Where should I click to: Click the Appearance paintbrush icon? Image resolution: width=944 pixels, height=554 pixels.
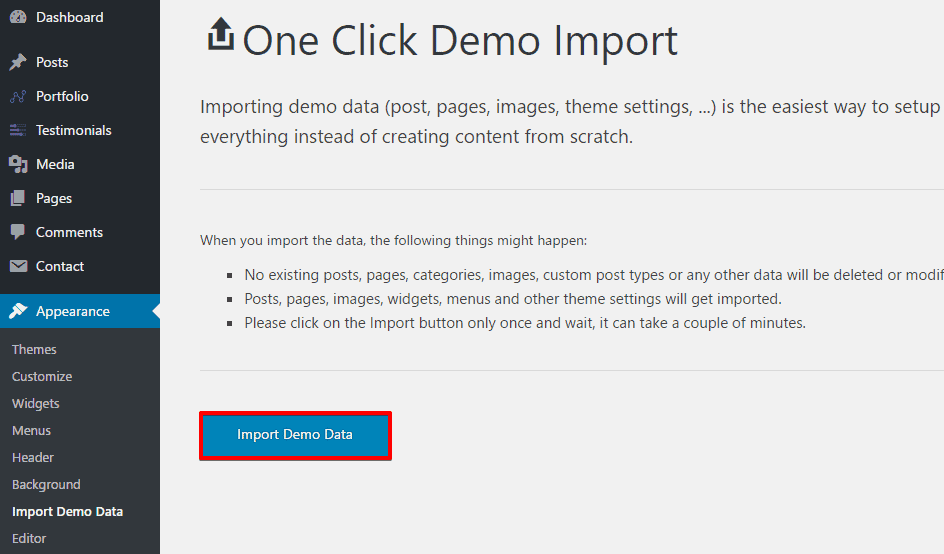[18, 311]
